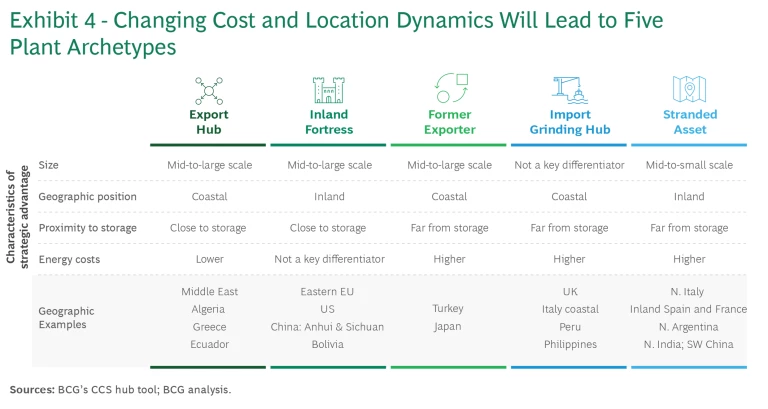Click the Ecuador example
Viewport: 768px width, 409px height.
click(210, 344)
